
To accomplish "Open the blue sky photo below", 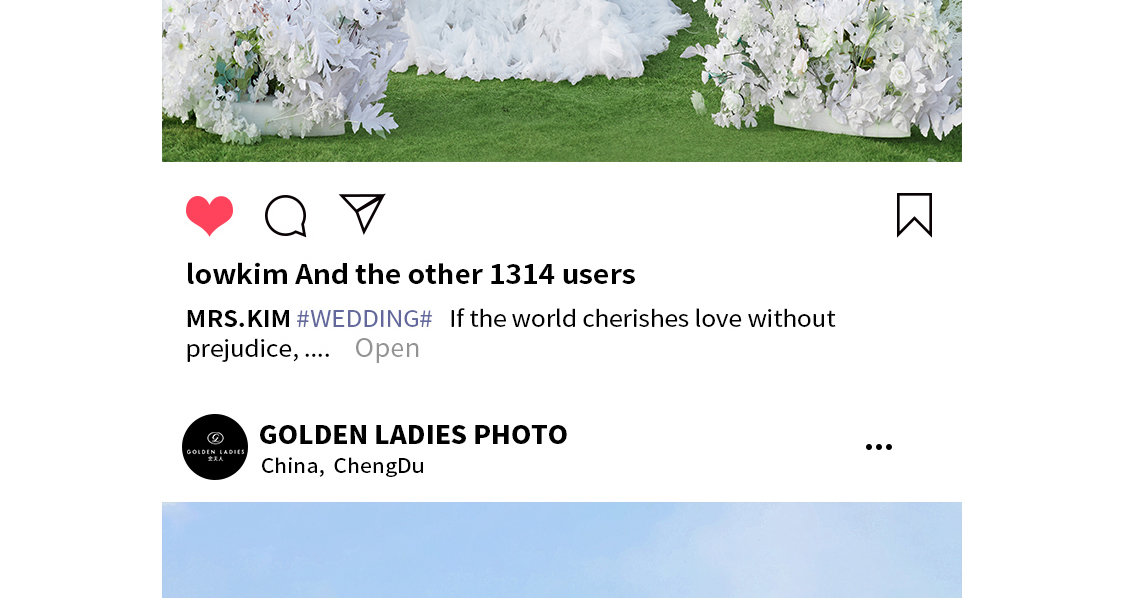I will pos(562,550).
